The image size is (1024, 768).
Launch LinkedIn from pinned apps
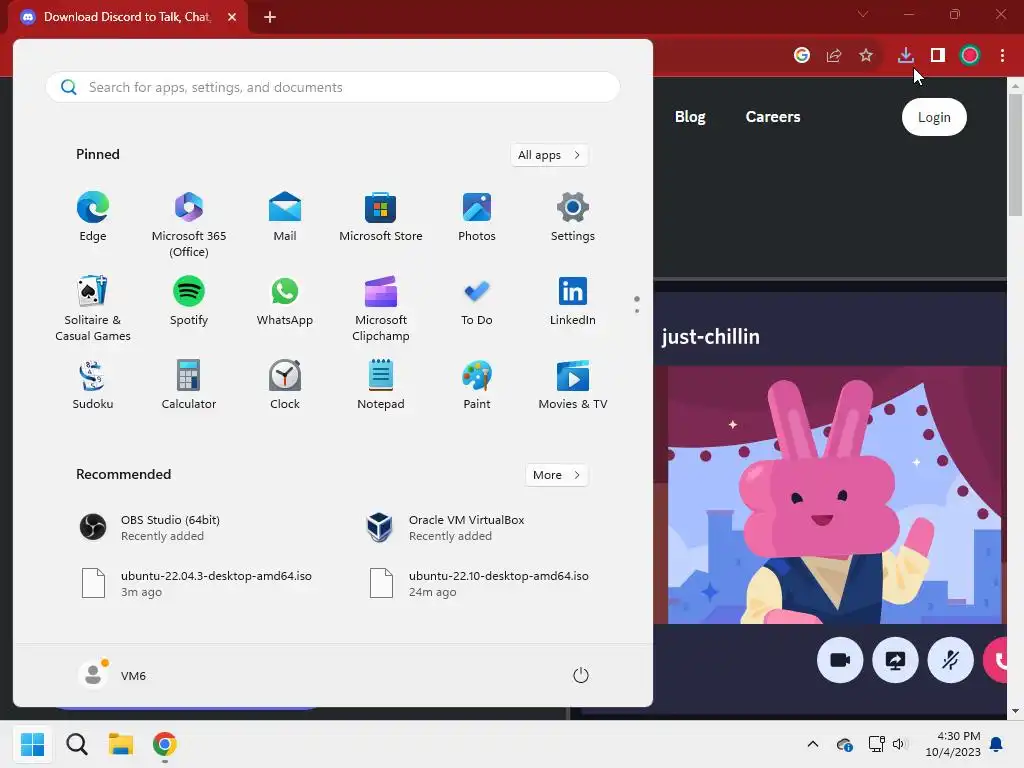pyautogui.click(x=573, y=301)
